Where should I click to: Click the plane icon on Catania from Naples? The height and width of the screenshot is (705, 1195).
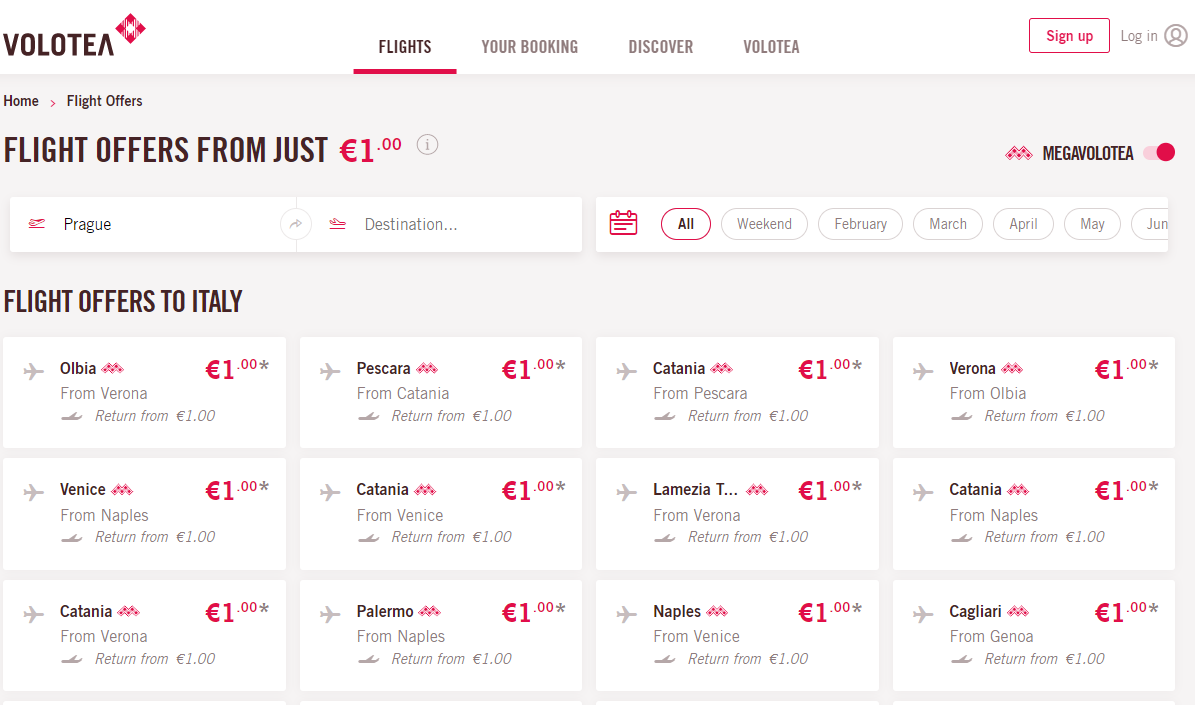tap(923, 492)
